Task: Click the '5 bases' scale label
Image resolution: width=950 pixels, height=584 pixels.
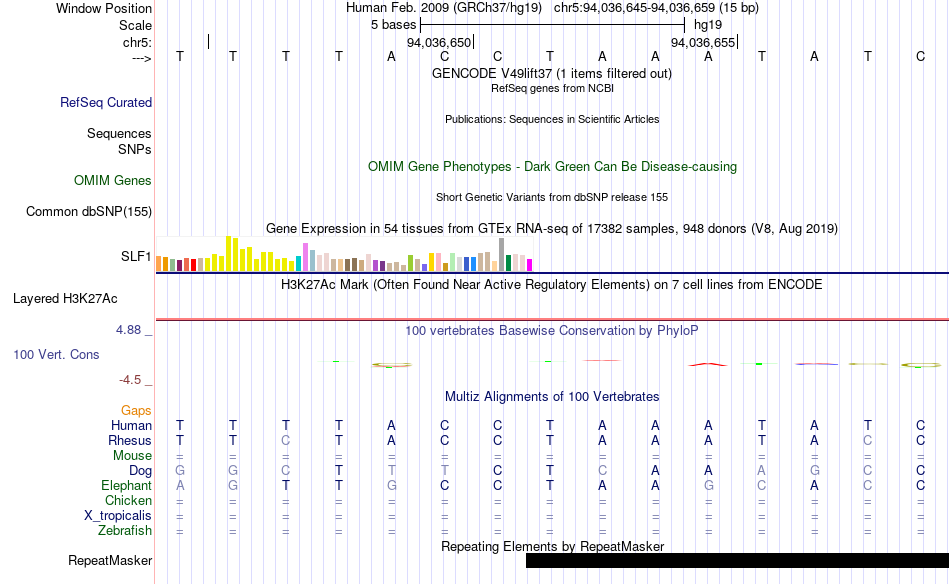Action: (394, 25)
